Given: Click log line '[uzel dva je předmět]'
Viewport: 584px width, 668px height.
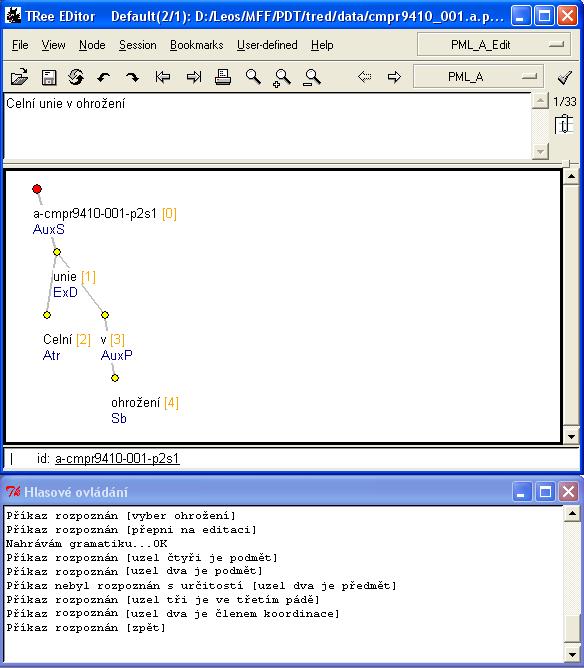Looking at the screenshot, I should pos(324,586).
